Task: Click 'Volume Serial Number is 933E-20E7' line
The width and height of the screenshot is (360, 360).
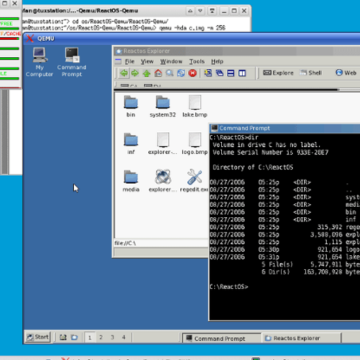Action: pyautogui.click(x=271, y=153)
